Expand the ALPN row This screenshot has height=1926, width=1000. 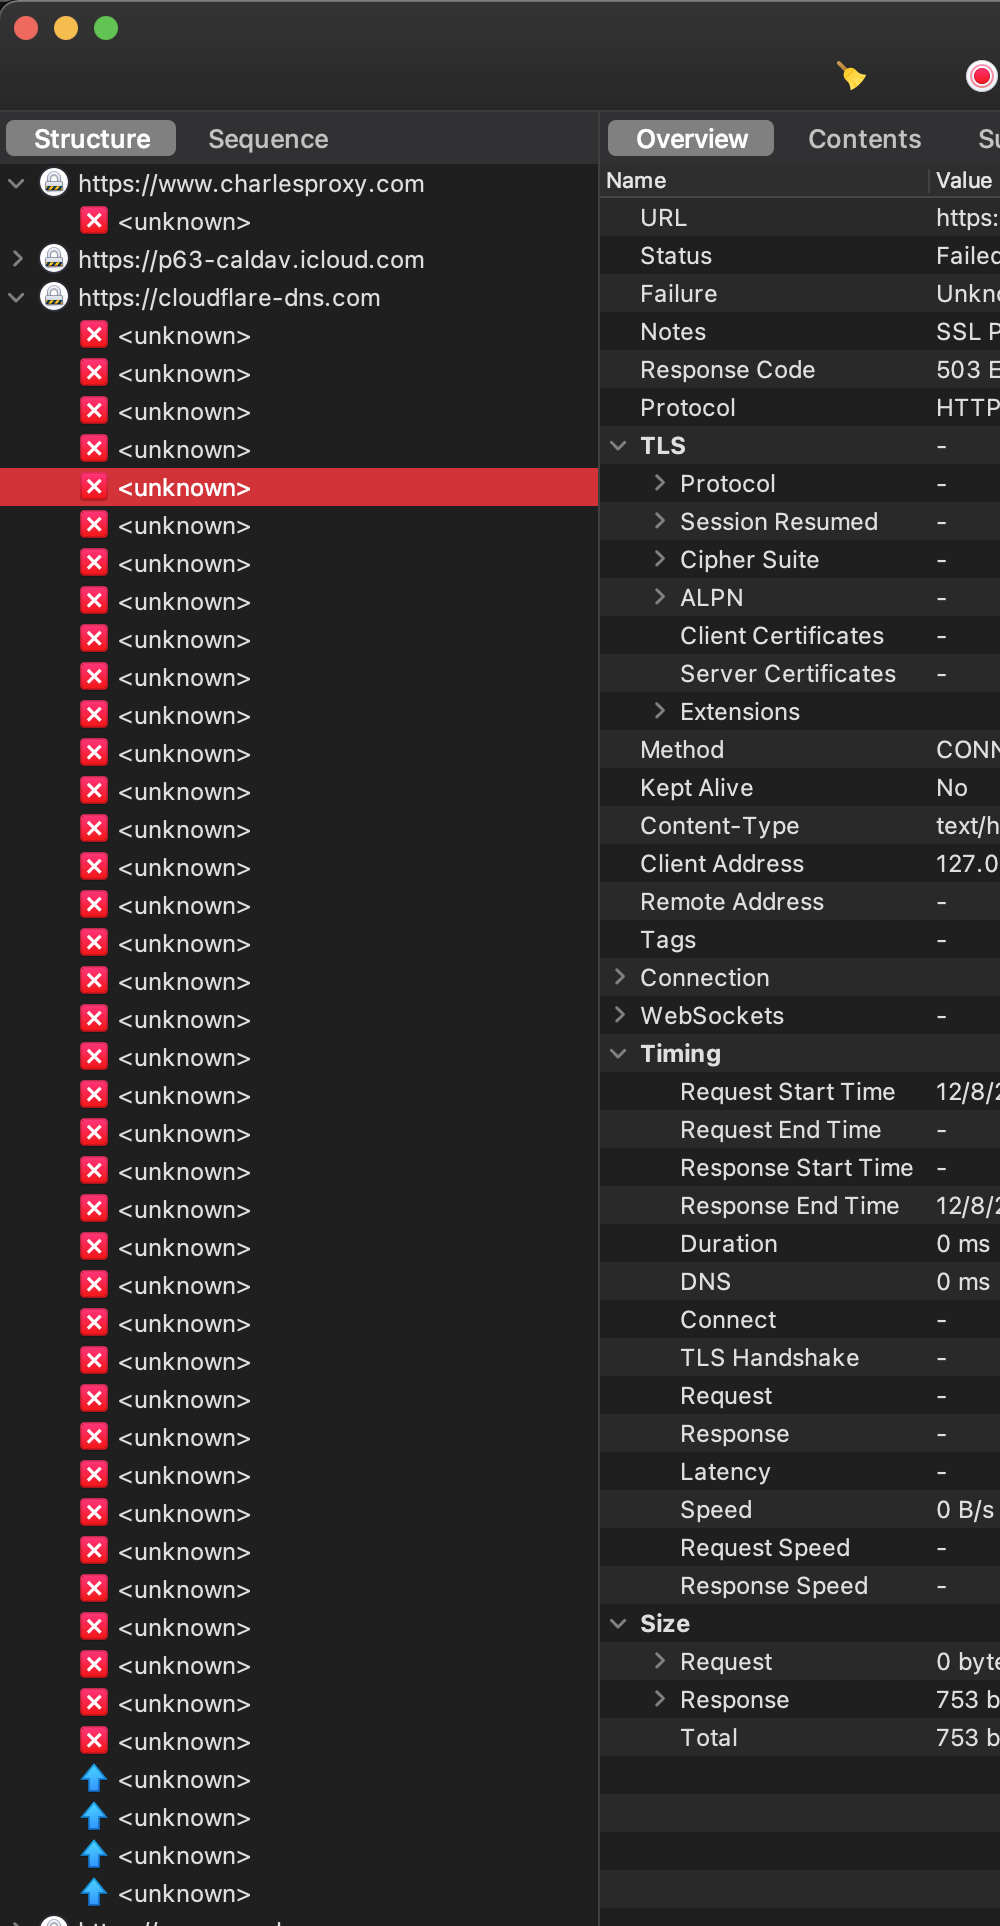click(x=660, y=597)
